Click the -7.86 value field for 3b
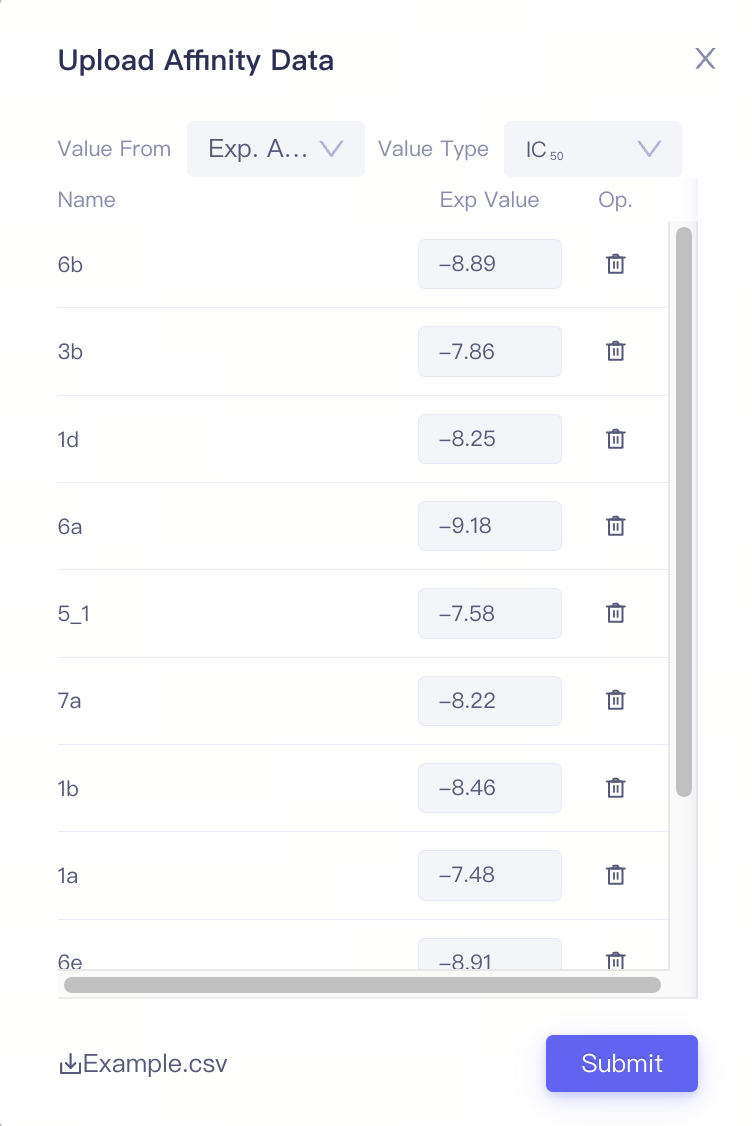Screen dimensions: 752x1126 pos(490,351)
